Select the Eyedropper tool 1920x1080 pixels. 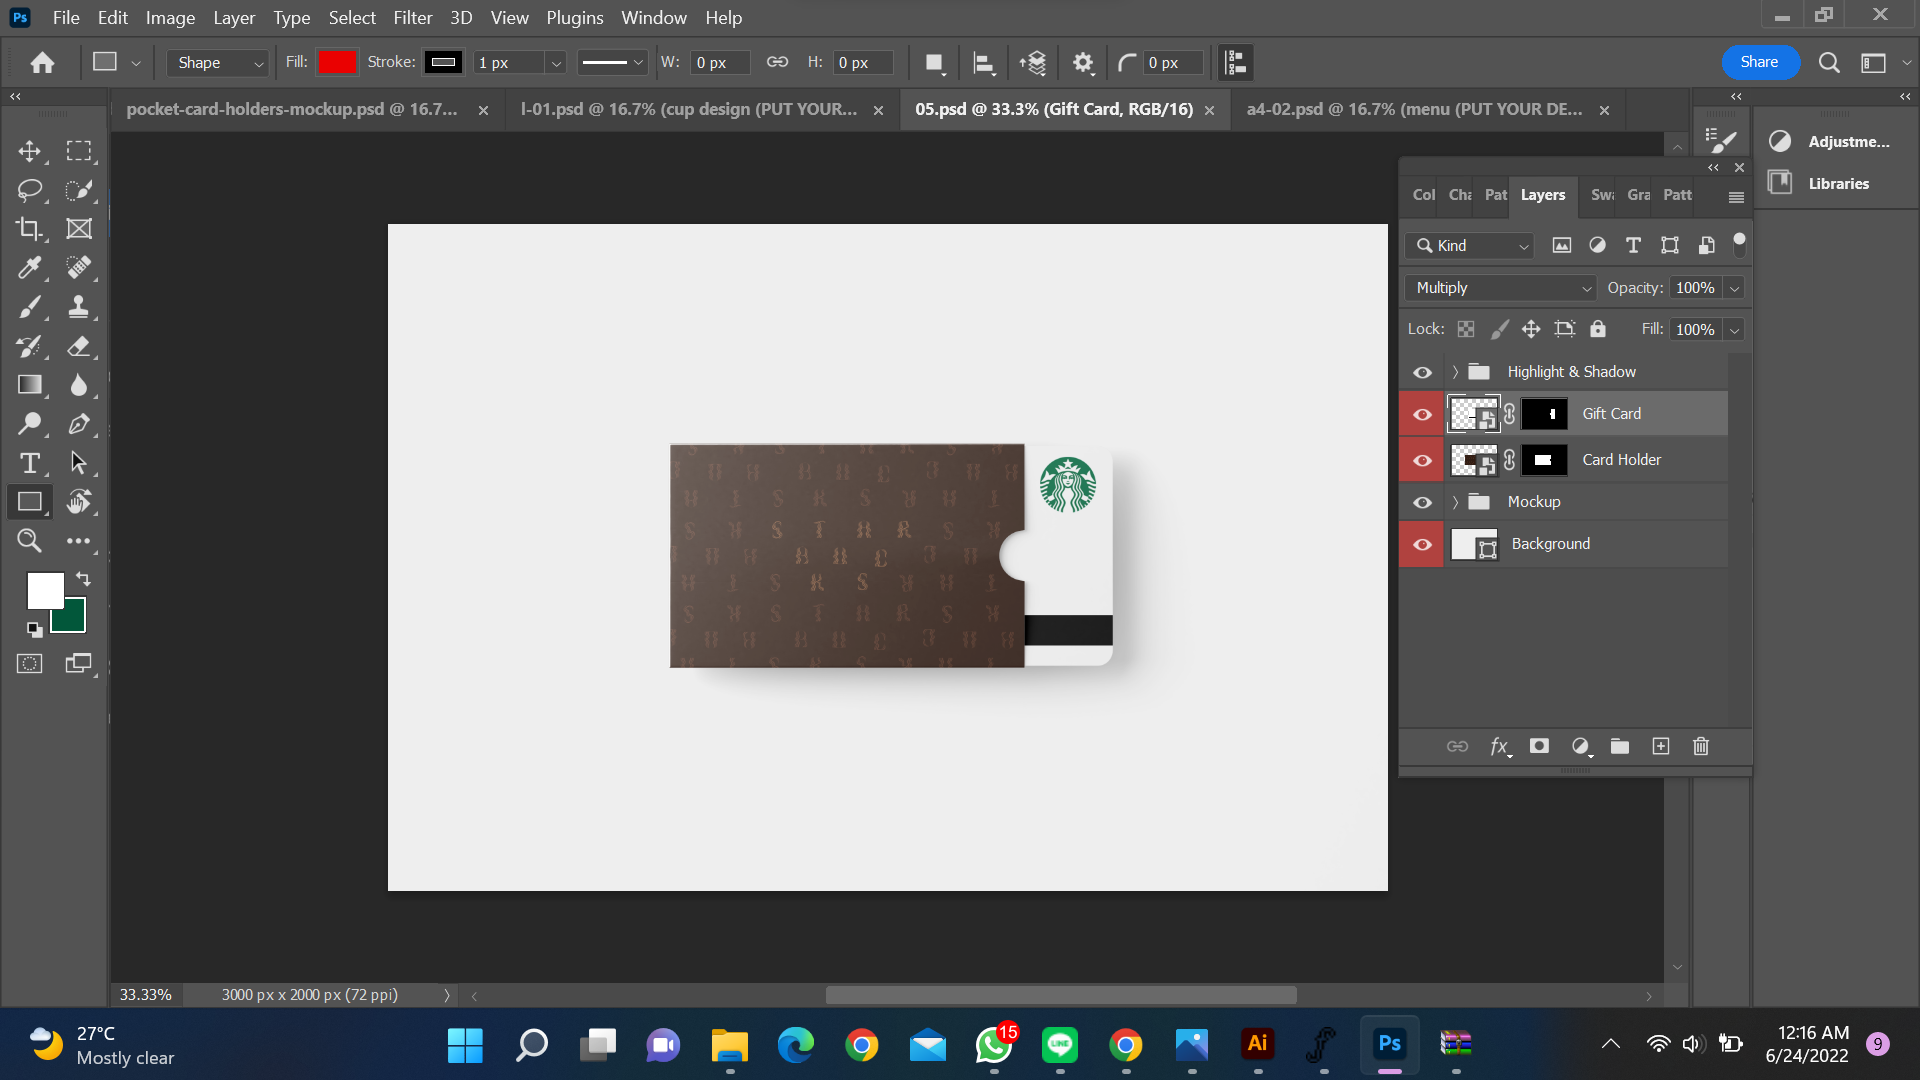[x=29, y=268]
